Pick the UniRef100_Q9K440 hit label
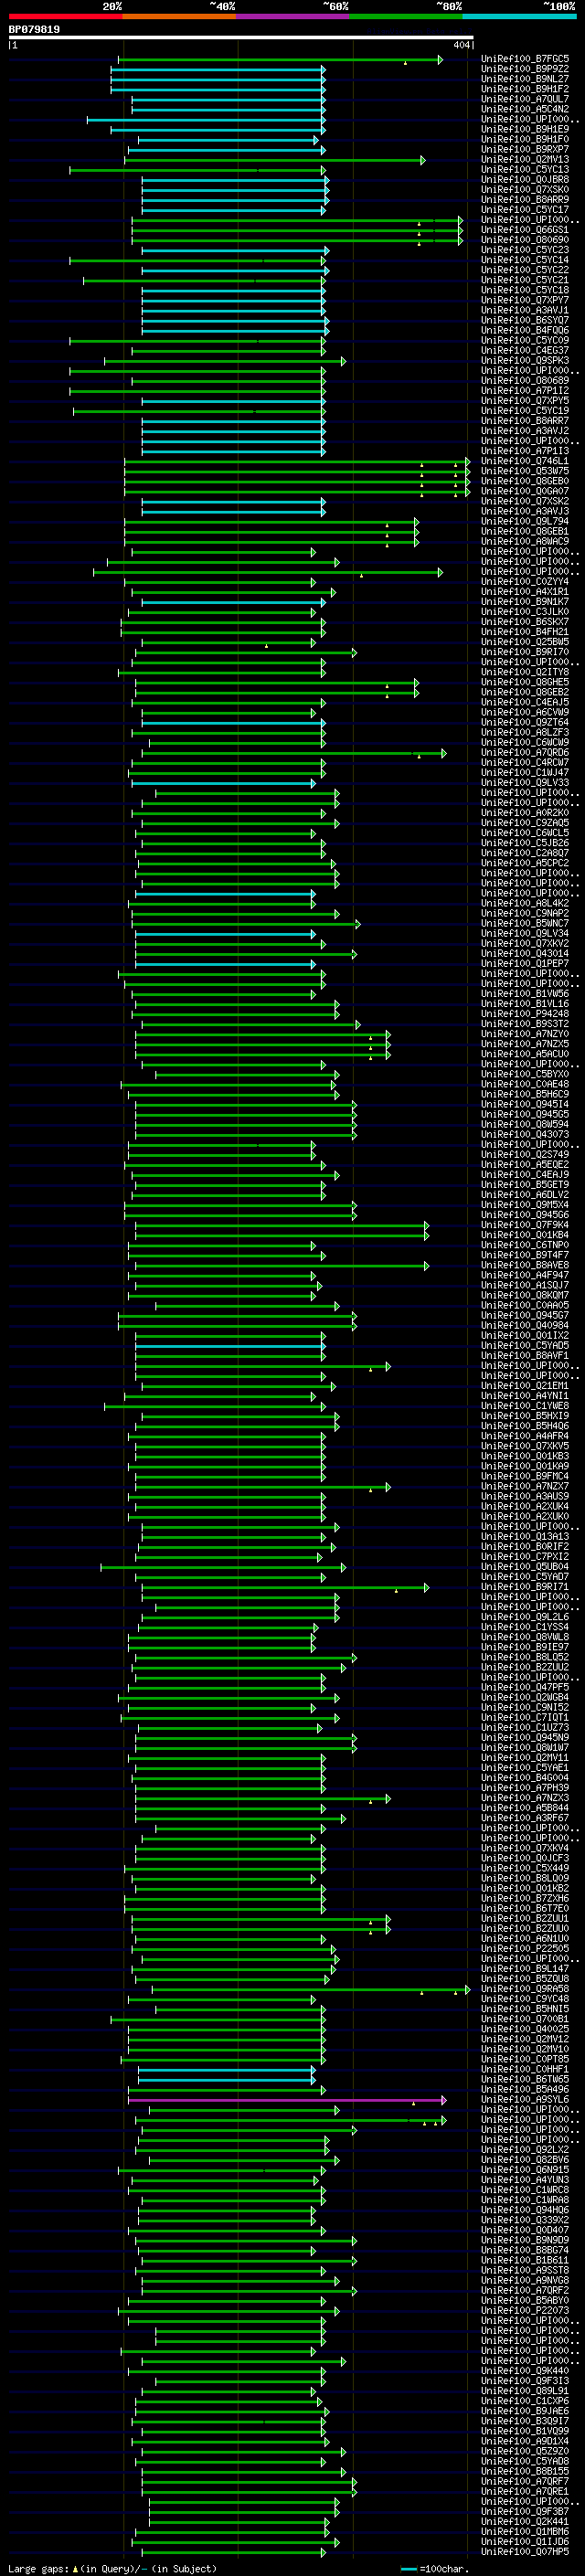 [x=524, y=2371]
